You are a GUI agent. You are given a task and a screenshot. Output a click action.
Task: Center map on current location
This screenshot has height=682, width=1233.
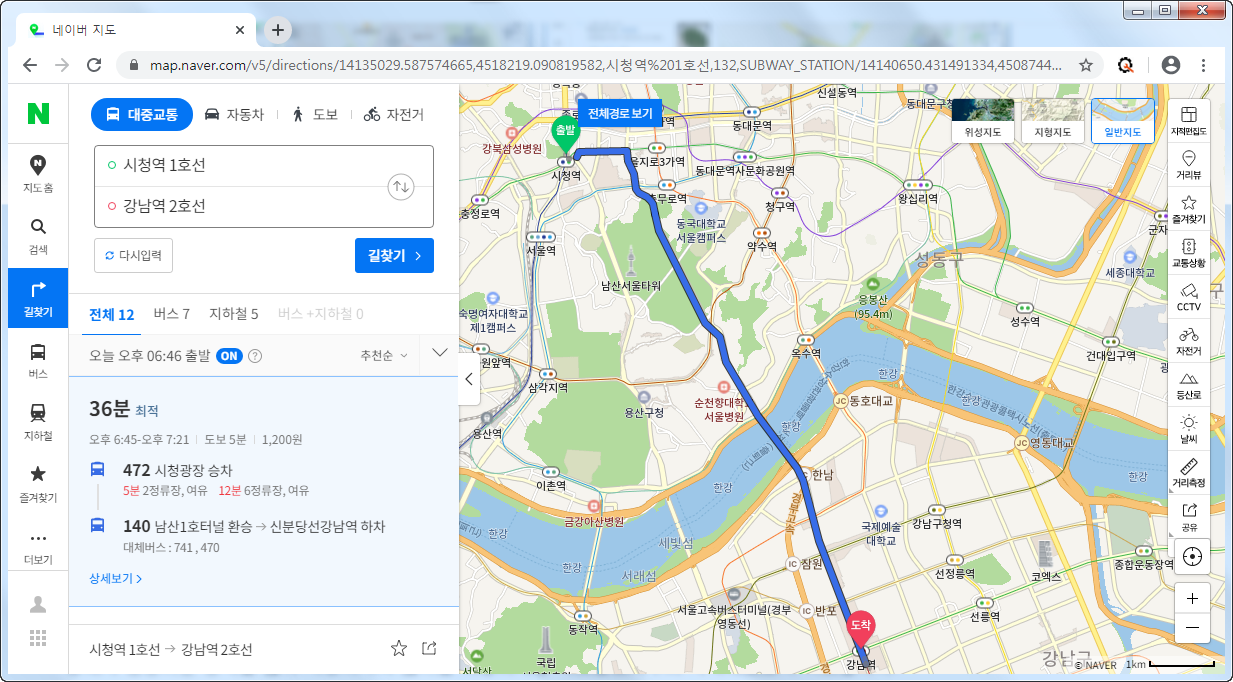pos(1191,556)
